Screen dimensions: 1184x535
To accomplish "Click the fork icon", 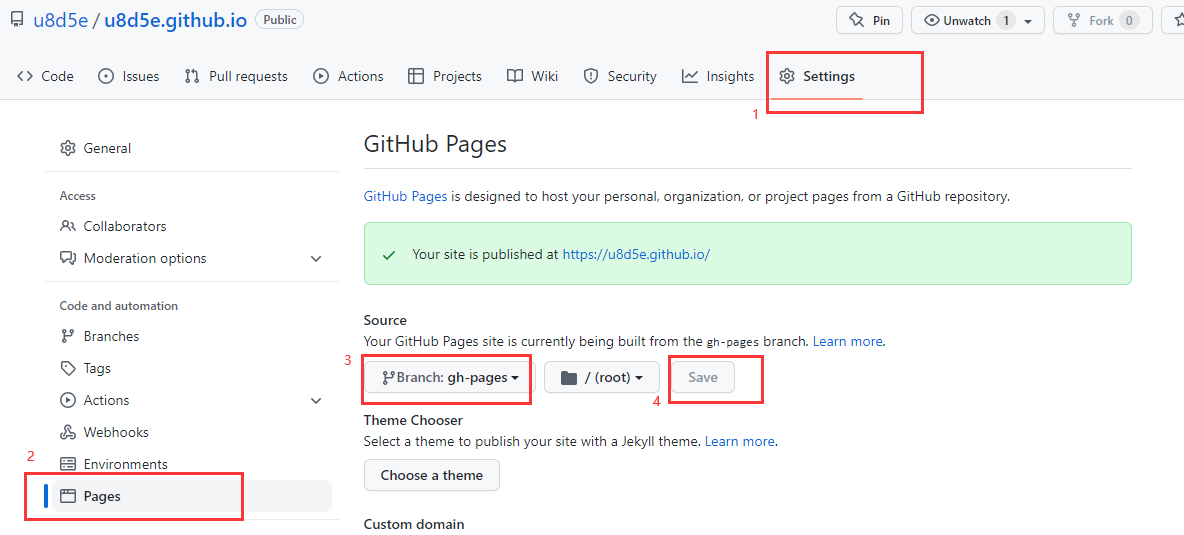I will pyautogui.click(x=1073, y=20).
